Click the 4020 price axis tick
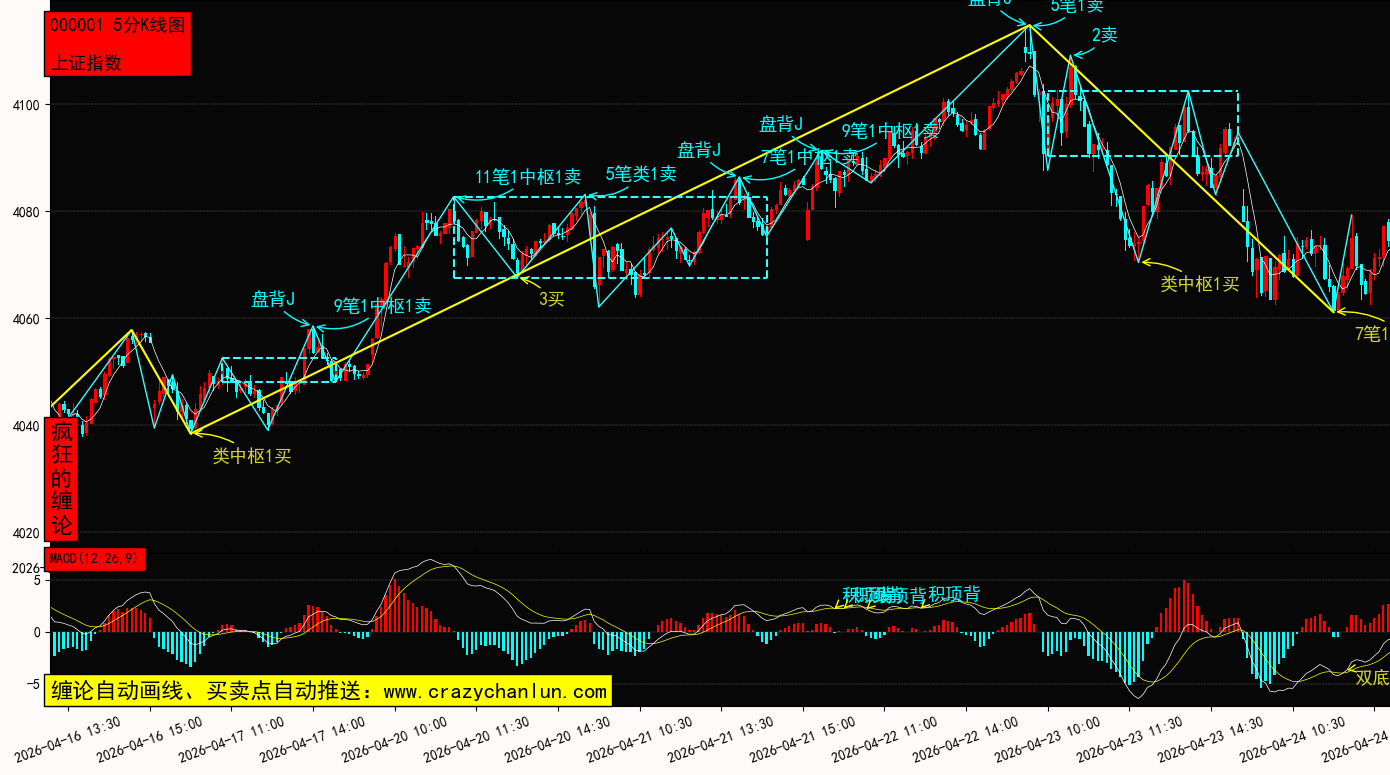Viewport: 1390px width, 775px height. click(x=26, y=533)
